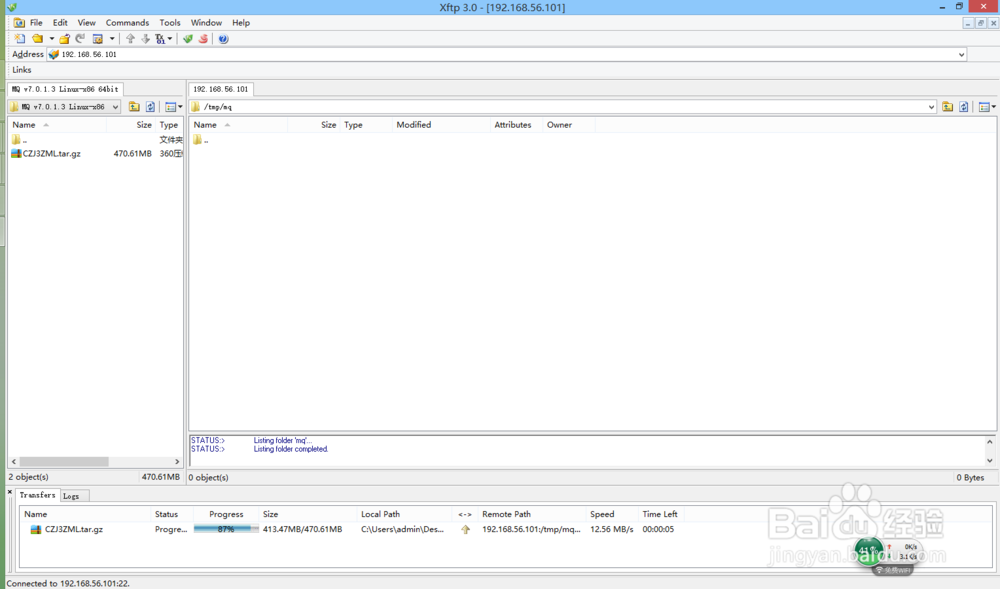Expand the remote path dropdown arrow
The image size is (1000, 589).
click(x=931, y=107)
